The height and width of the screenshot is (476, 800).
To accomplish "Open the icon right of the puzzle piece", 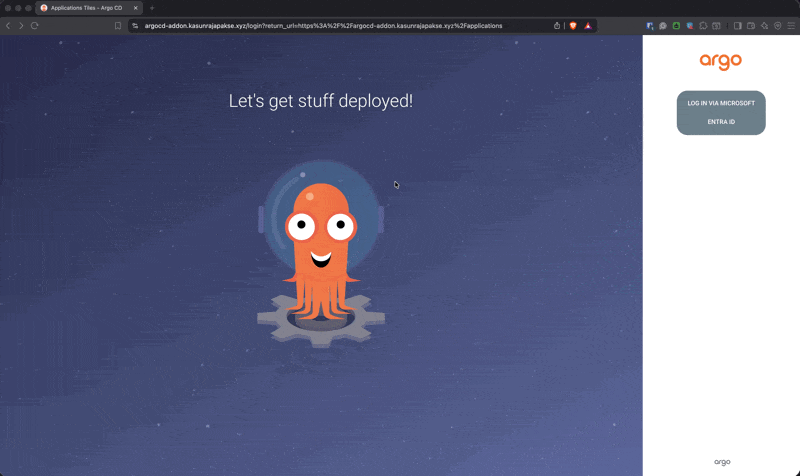I will 716,26.
